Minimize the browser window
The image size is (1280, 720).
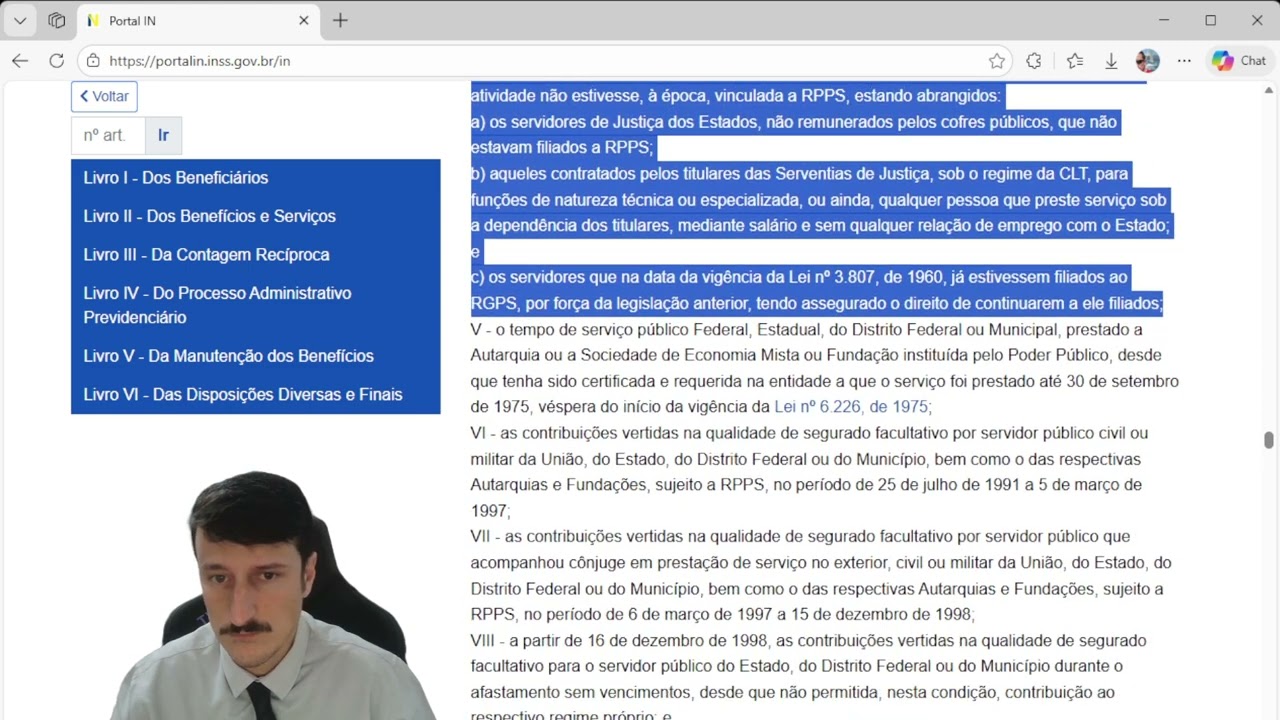1164,20
